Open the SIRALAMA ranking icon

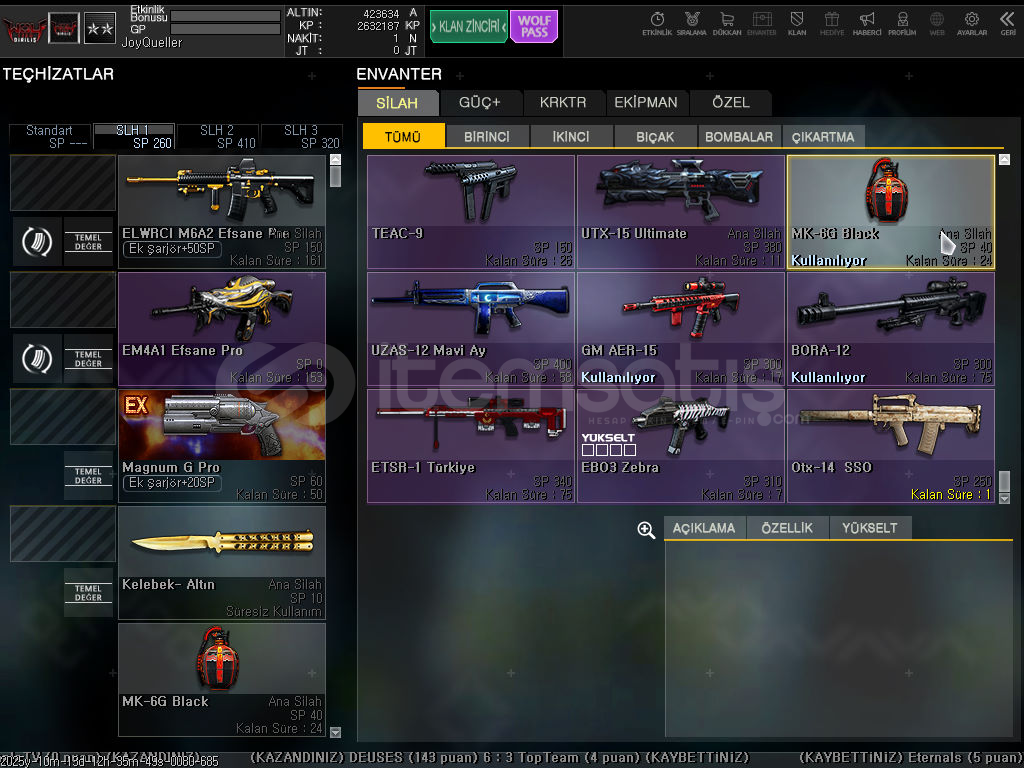[692, 24]
